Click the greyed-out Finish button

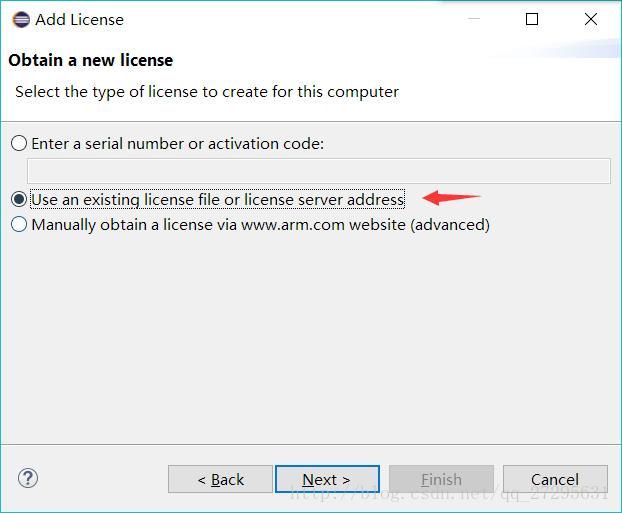[x=441, y=479]
